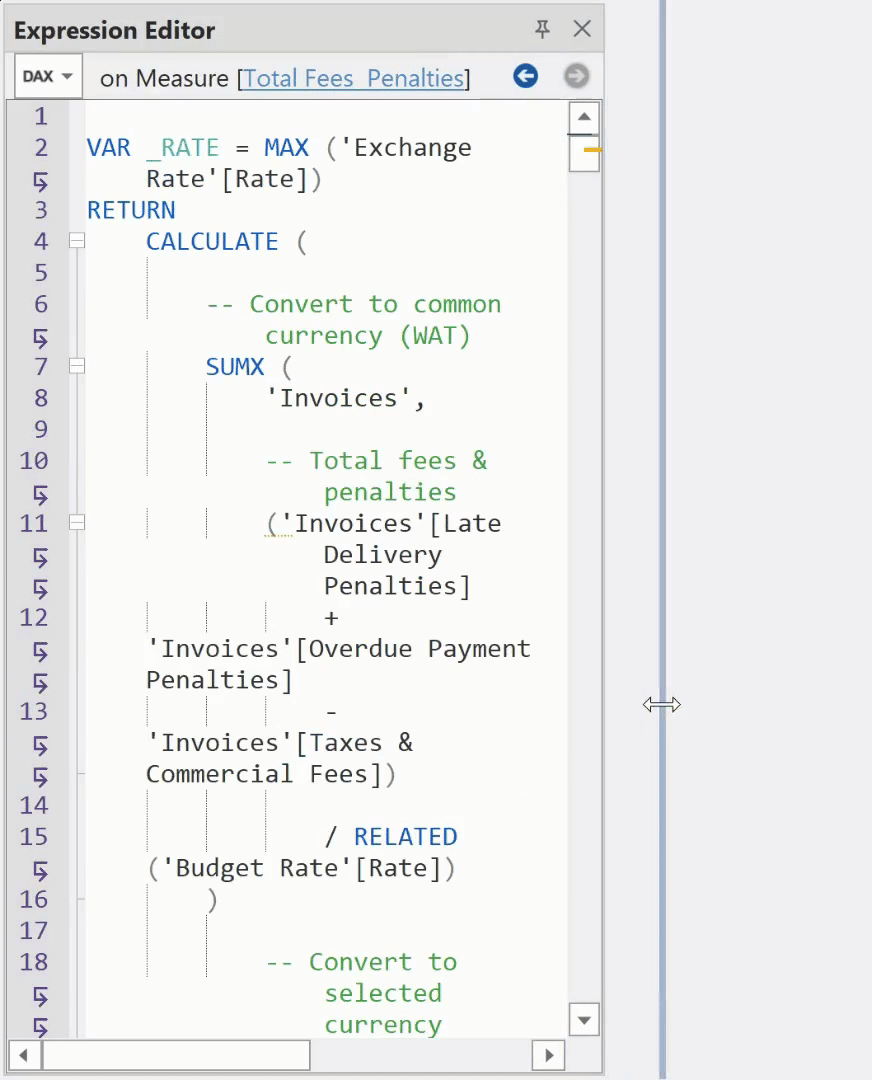872x1080 pixels.
Task: Click the RELATED function on line 15
Action: point(406,837)
